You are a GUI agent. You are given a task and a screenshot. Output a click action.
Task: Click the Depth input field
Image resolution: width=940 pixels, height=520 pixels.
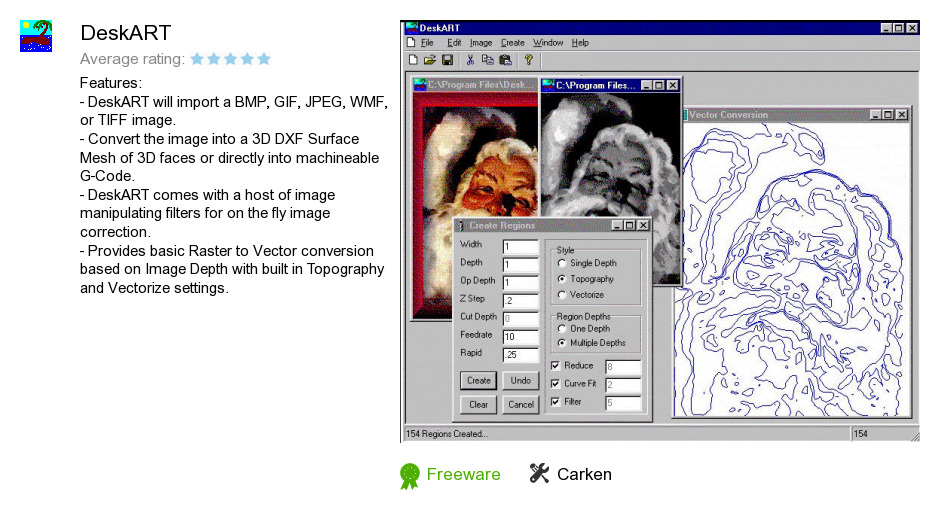(x=520, y=264)
